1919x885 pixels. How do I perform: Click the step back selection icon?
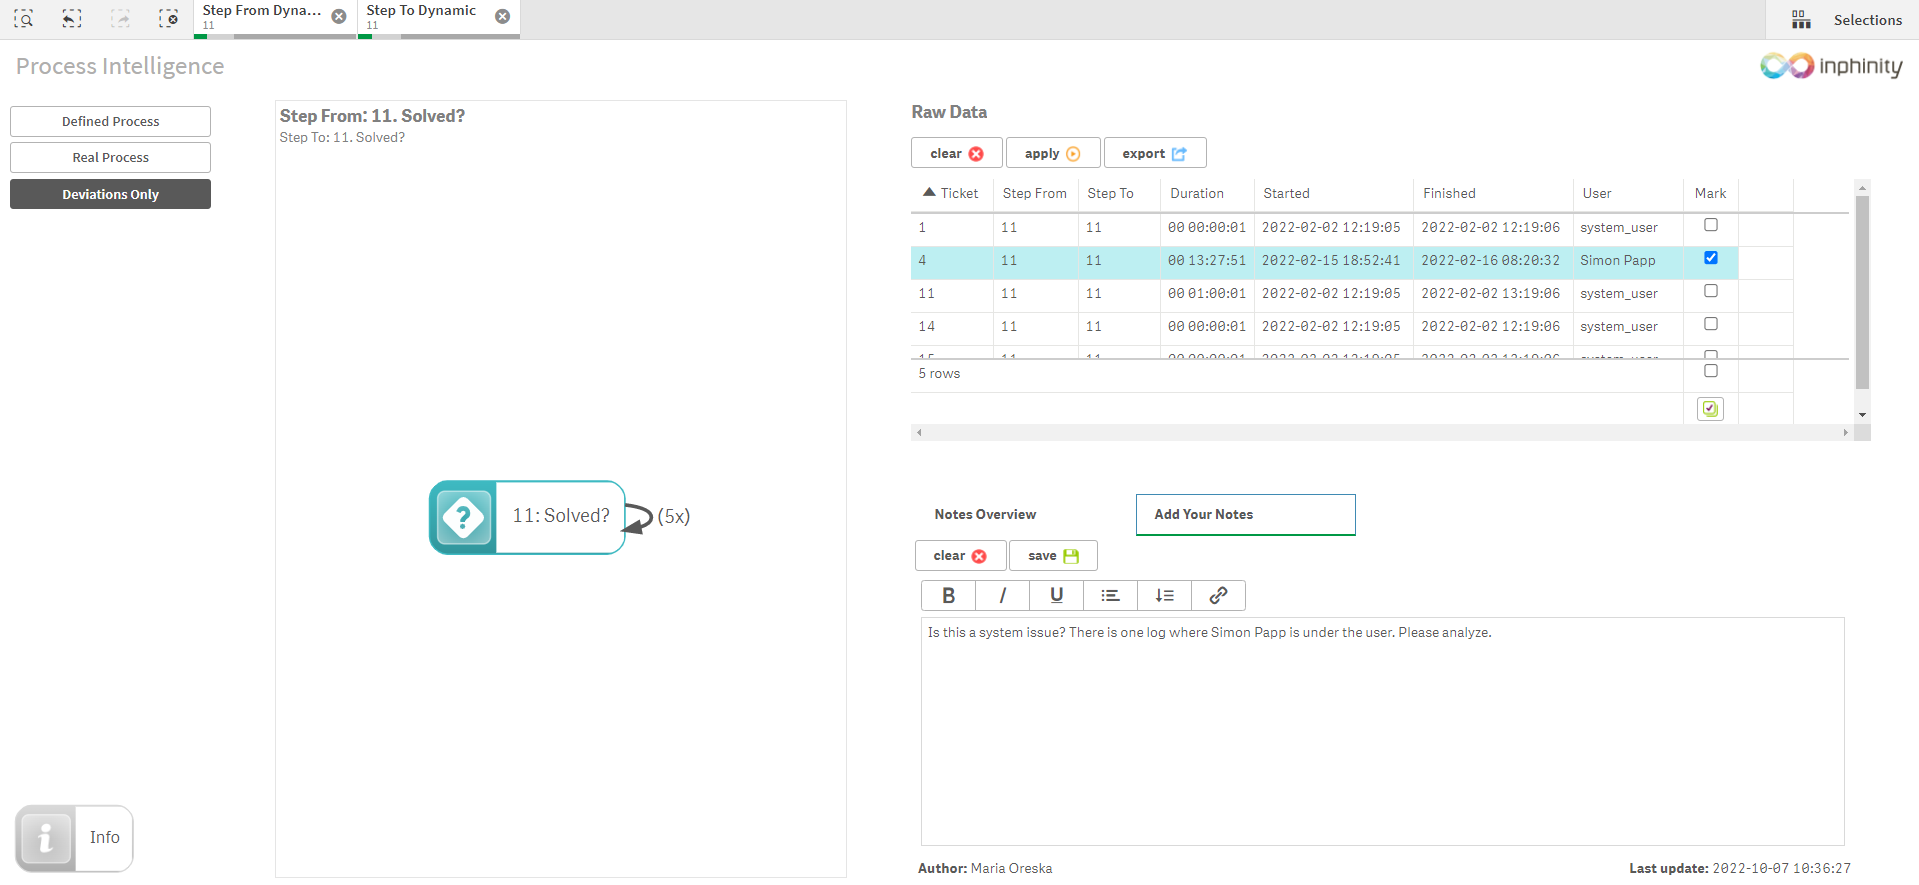click(72, 19)
